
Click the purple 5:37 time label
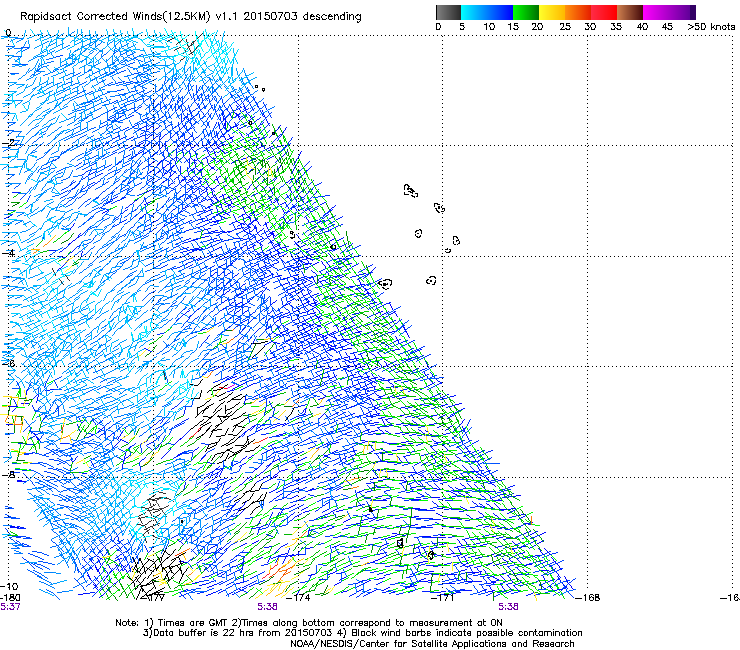coord(10,607)
